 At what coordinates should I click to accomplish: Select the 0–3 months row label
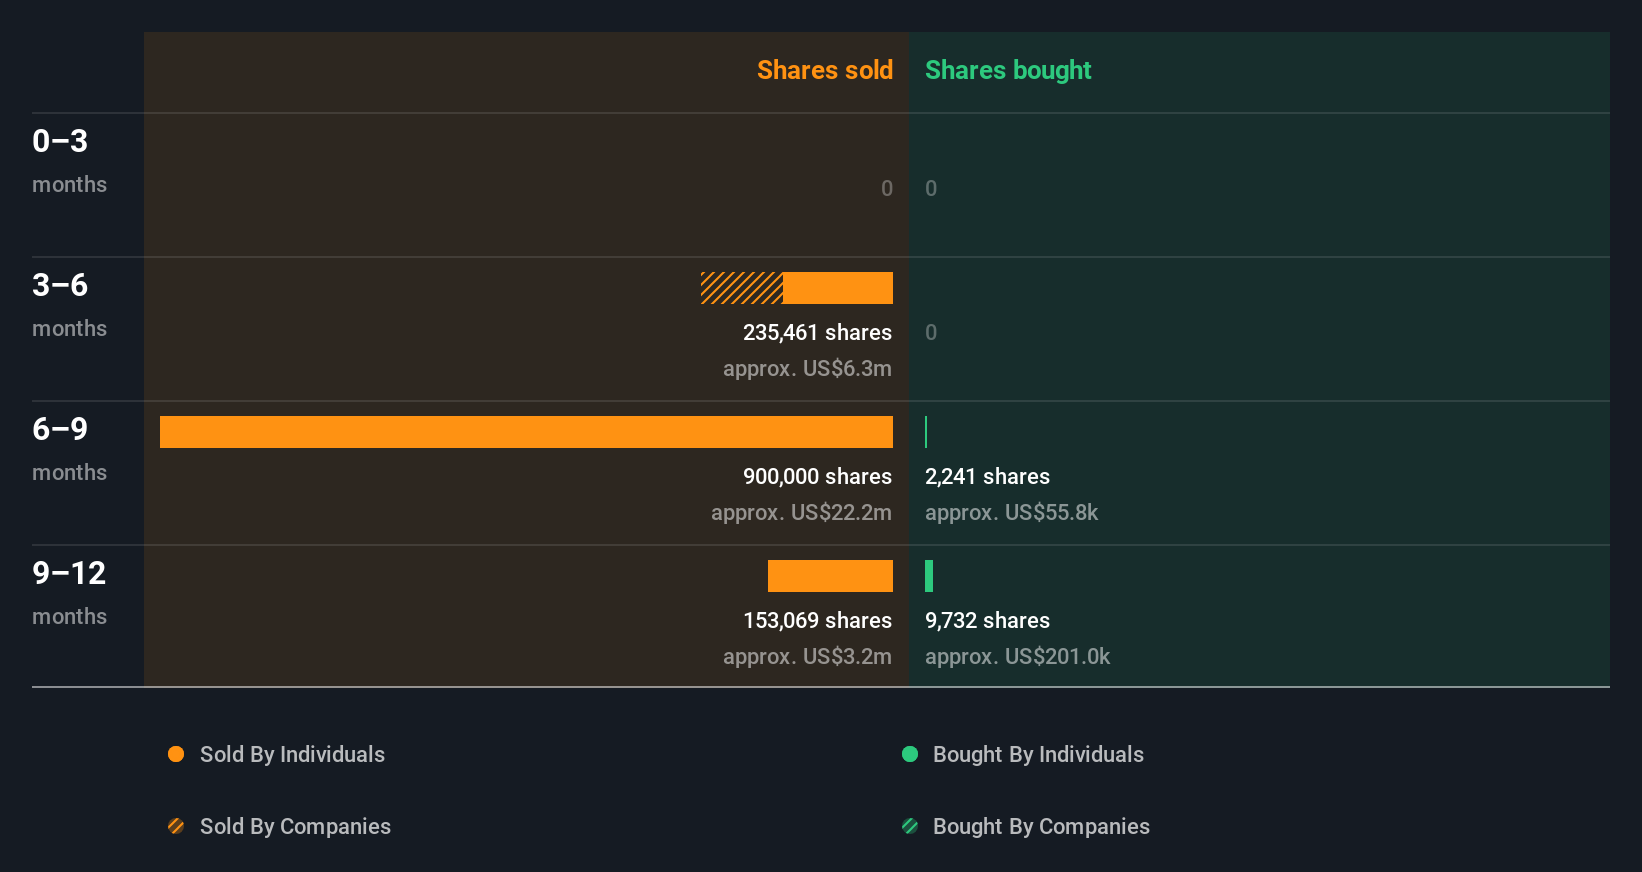tap(69, 161)
